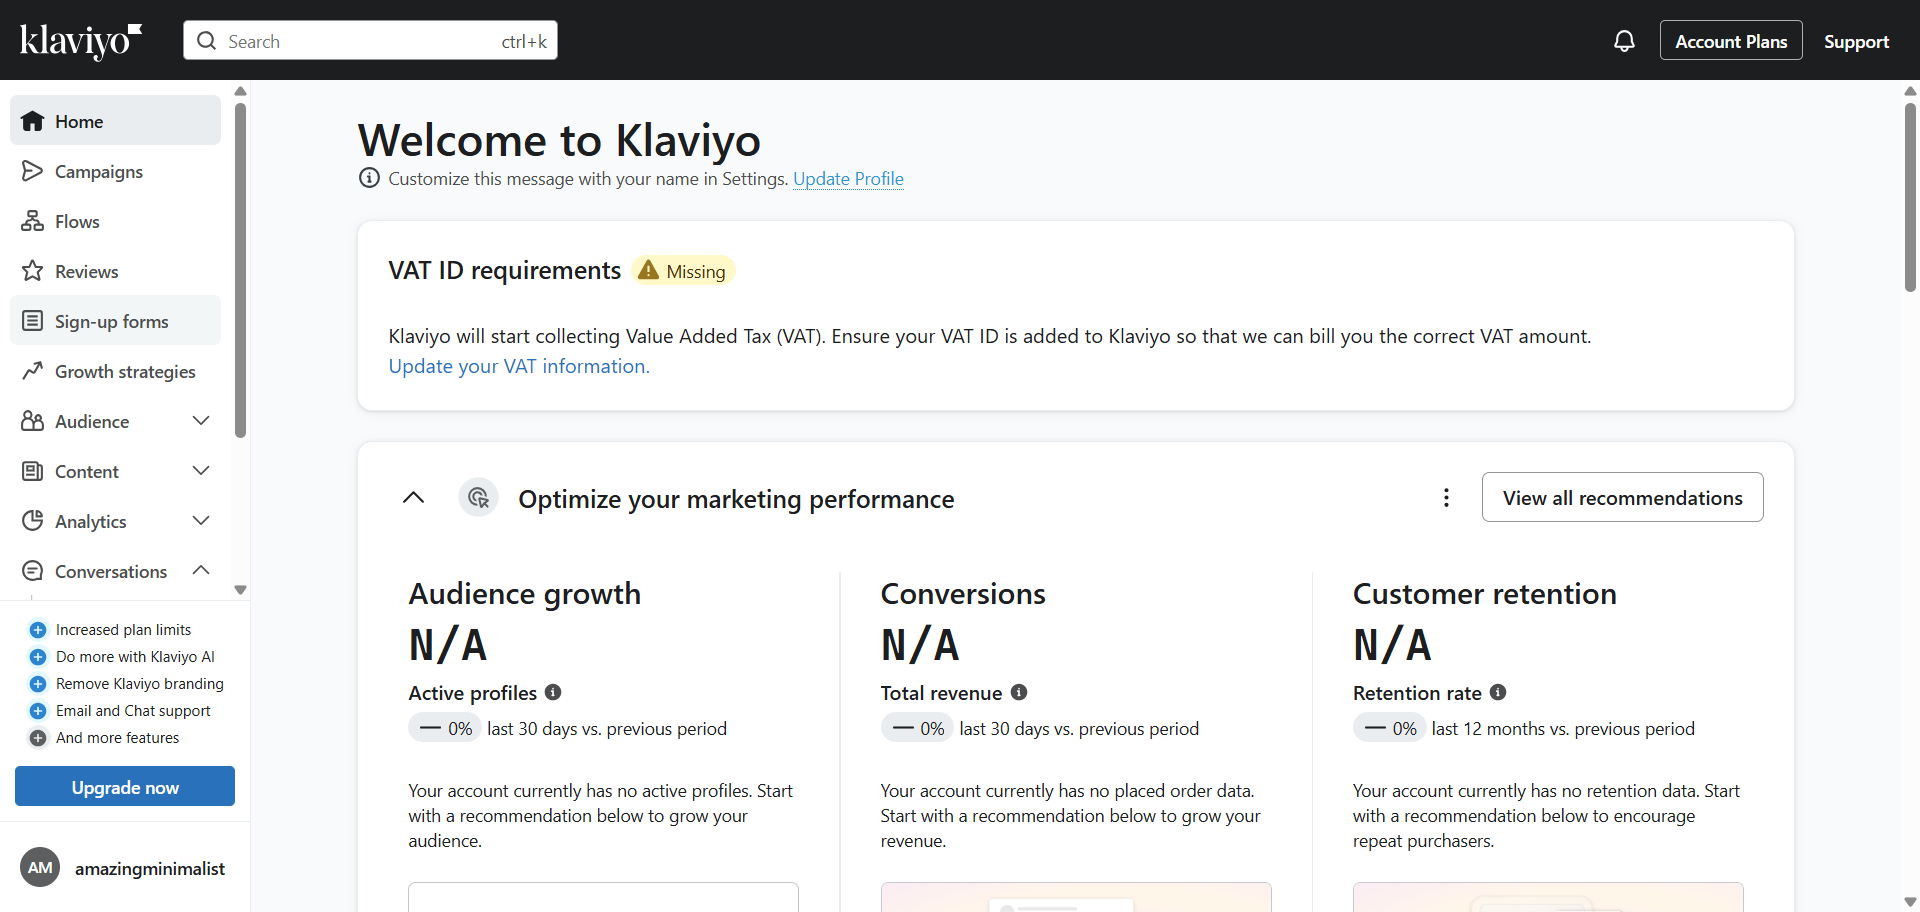Click the main page vertical scrollbar

(1910, 200)
